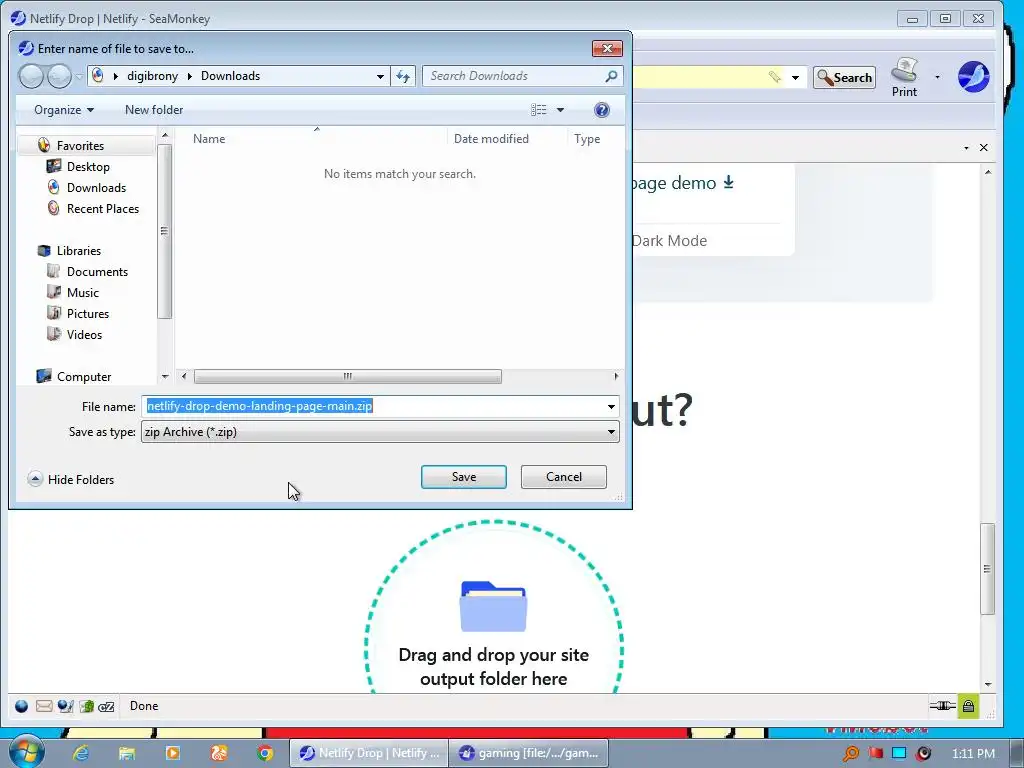Sort files by Date modified column

click(x=491, y=138)
